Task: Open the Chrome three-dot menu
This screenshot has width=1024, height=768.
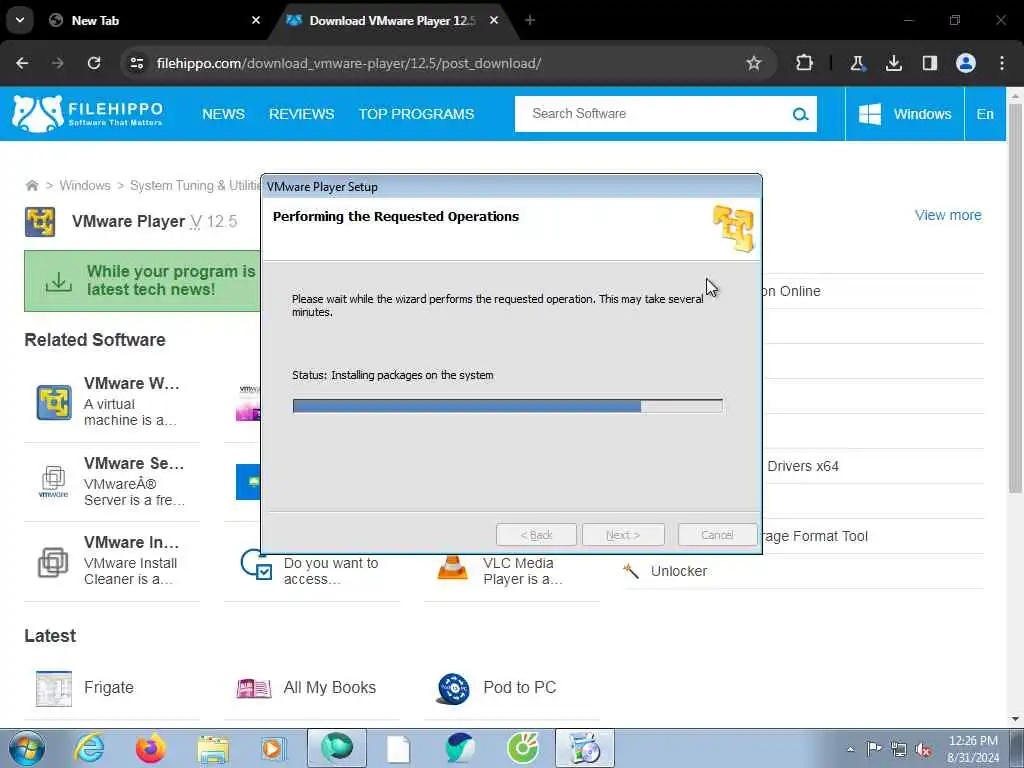Action: click(1002, 63)
